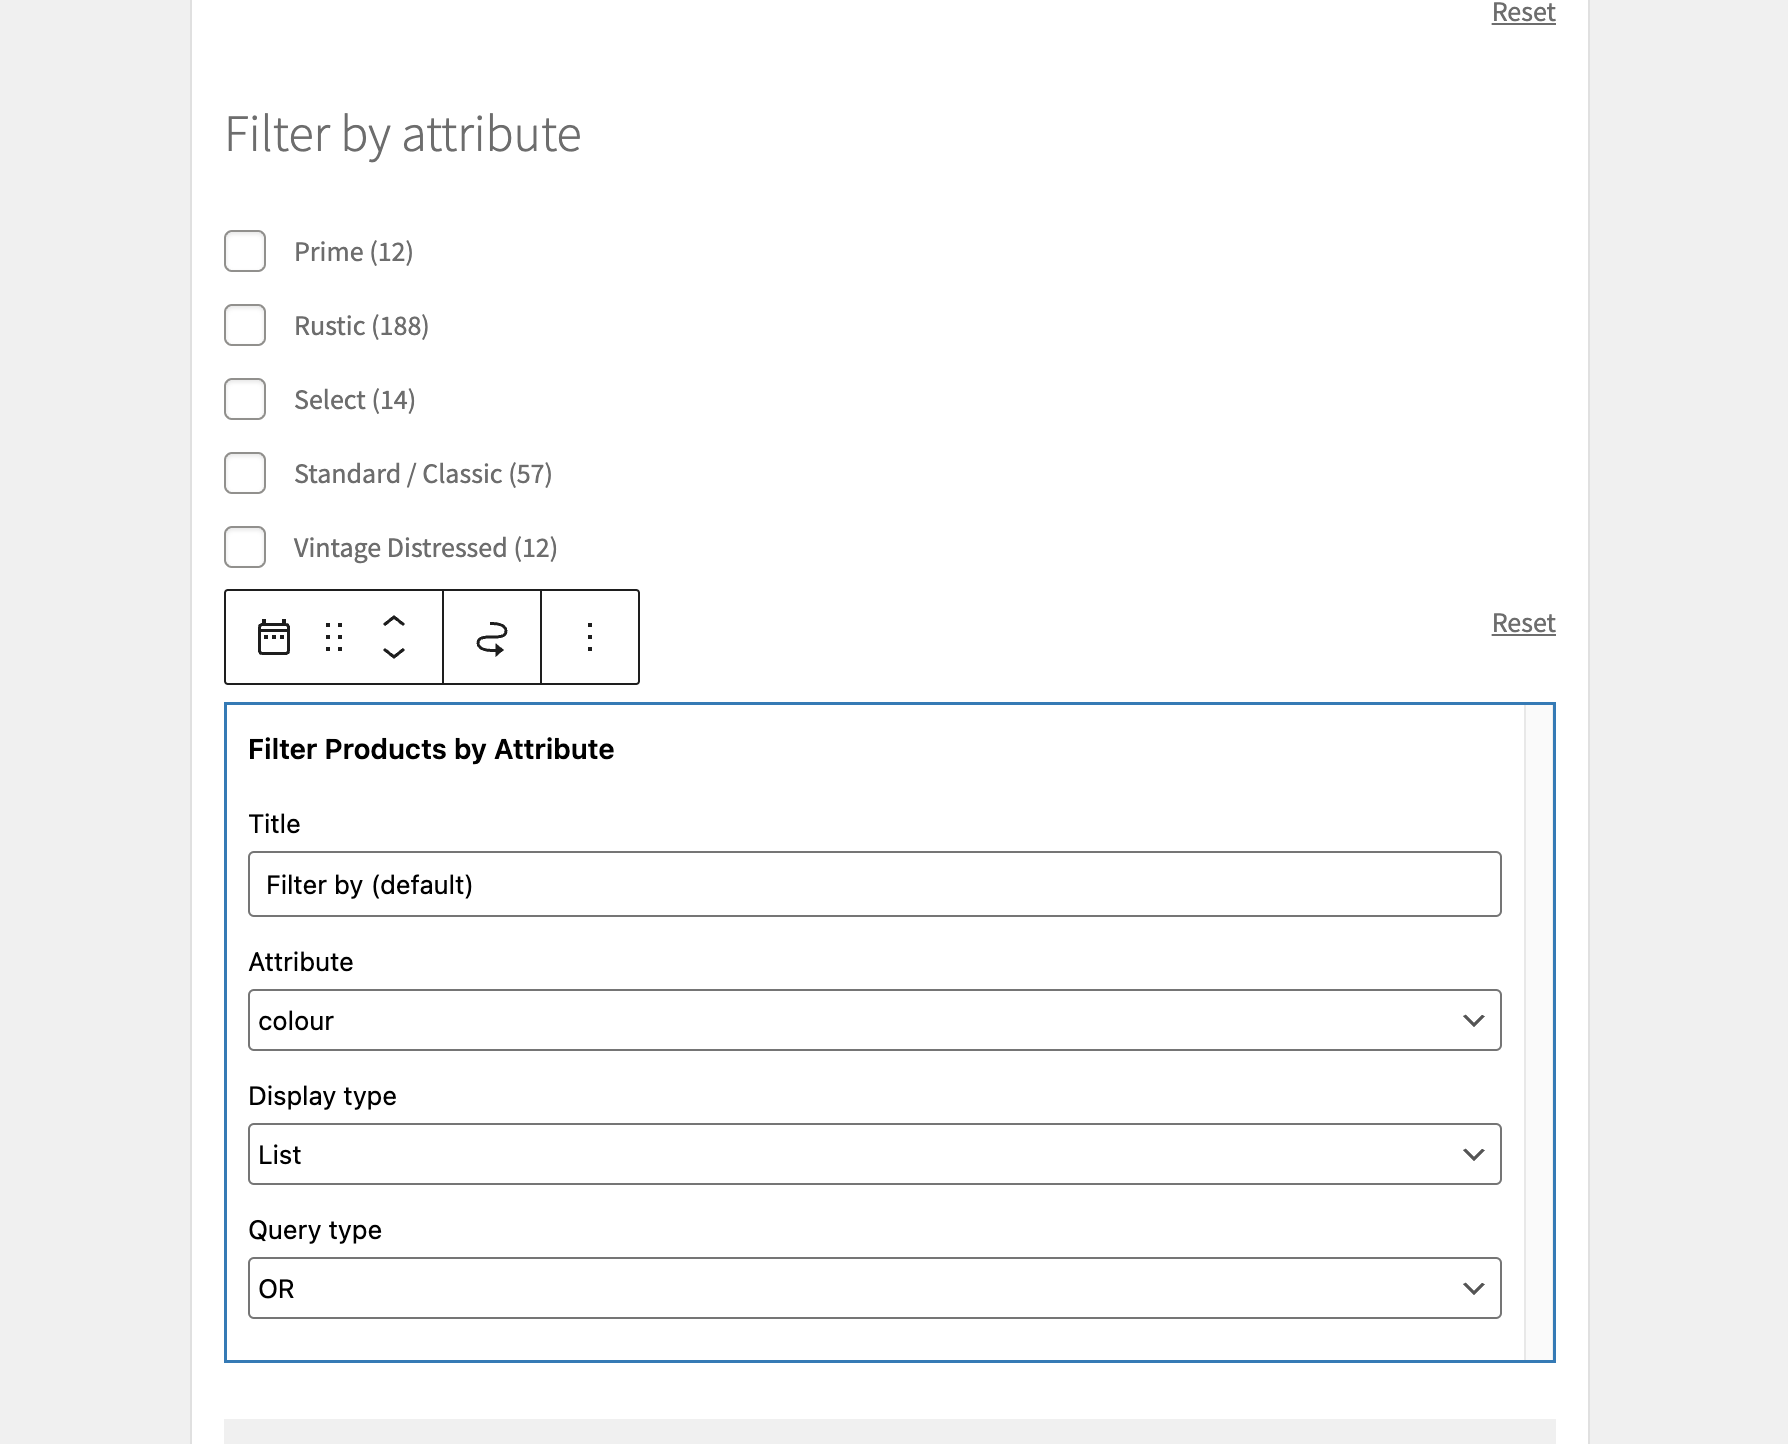The image size is (1788, 1444).
Task: Click the legacy widget calendar block icon
Action: point(274,637)
